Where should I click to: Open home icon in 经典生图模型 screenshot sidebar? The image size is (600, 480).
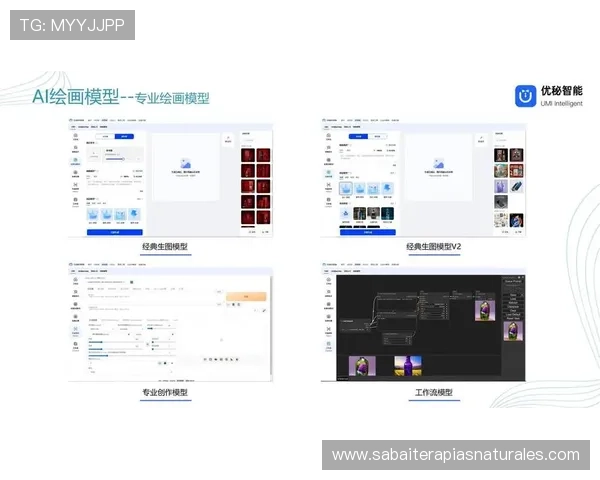coord(75,136)
